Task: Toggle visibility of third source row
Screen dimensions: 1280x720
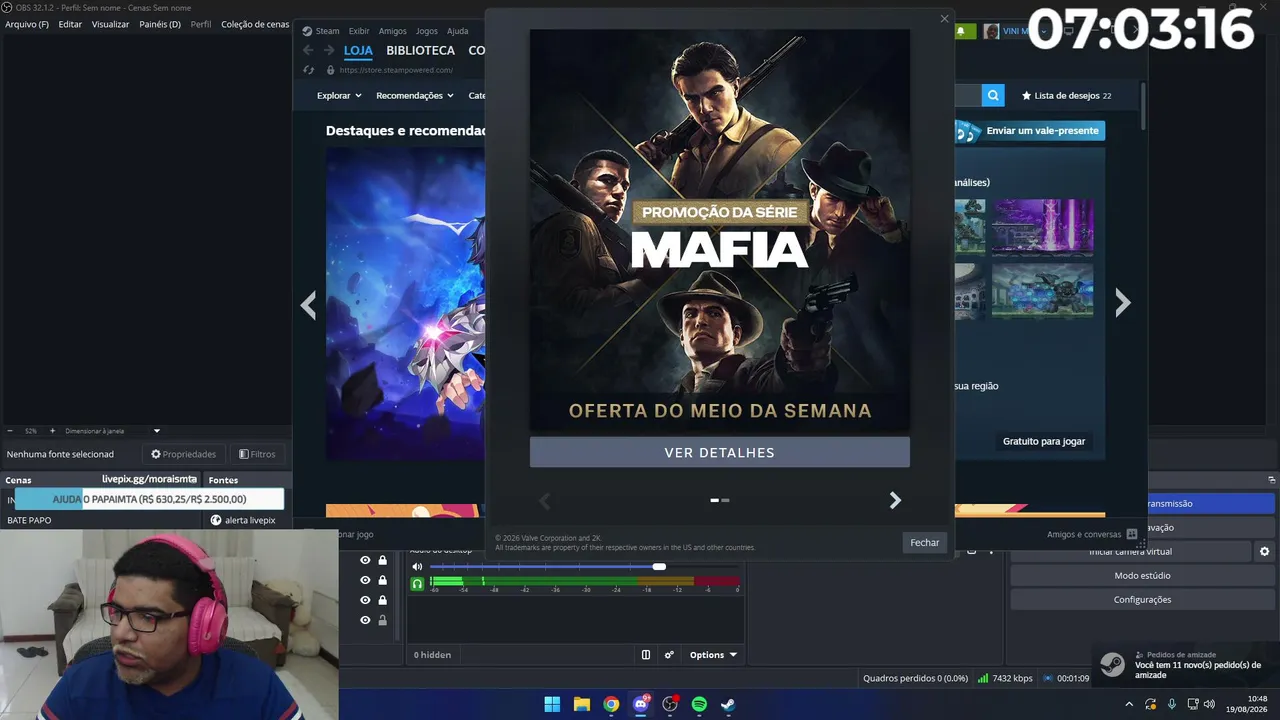Action: click(365, 600)
